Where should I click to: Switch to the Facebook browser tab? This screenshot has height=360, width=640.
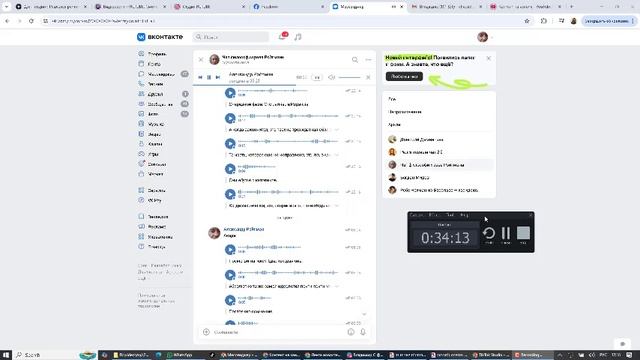288,7
